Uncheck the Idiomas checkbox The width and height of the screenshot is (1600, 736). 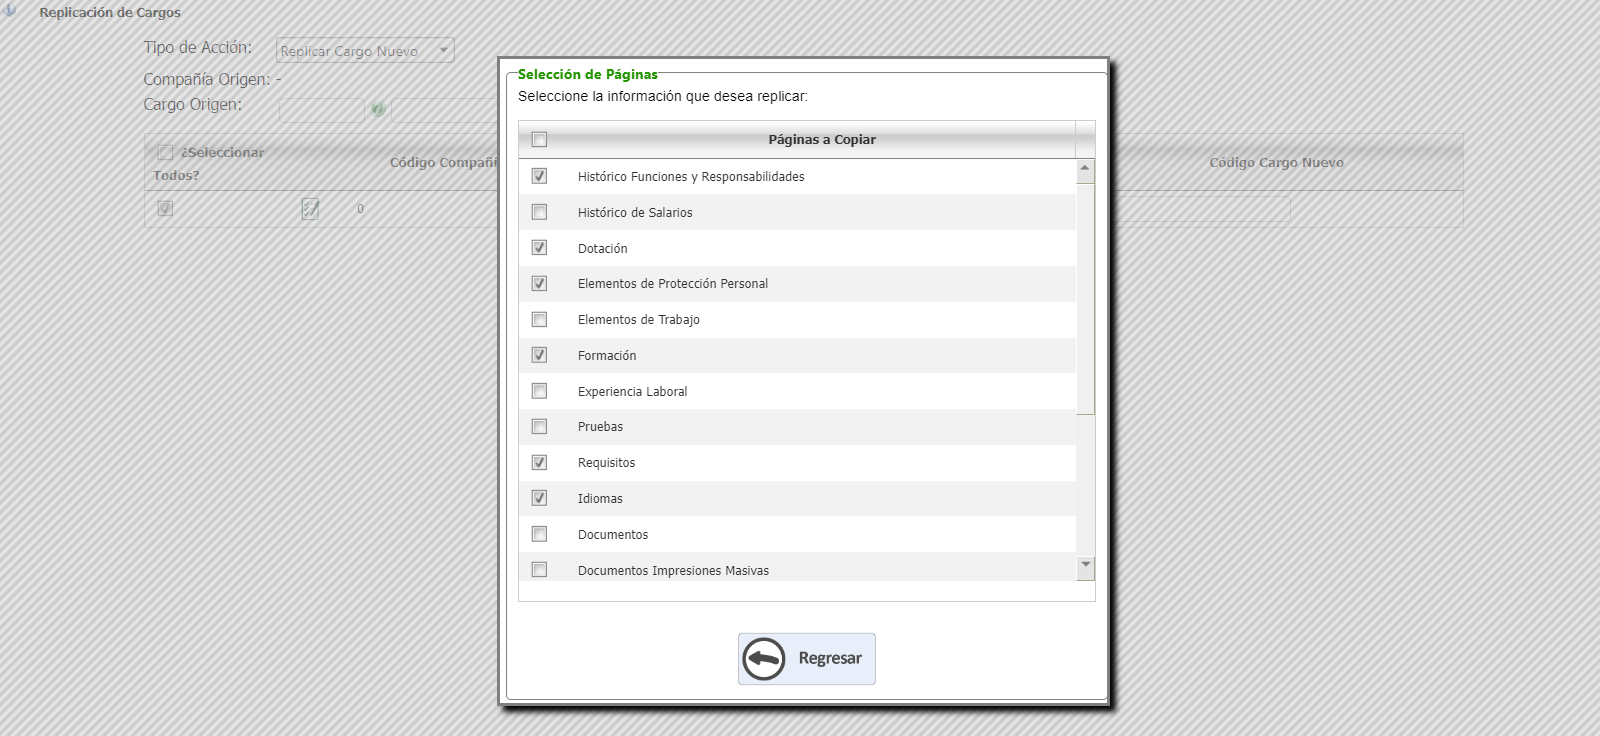pyautogui.click(x=540, y=498)
